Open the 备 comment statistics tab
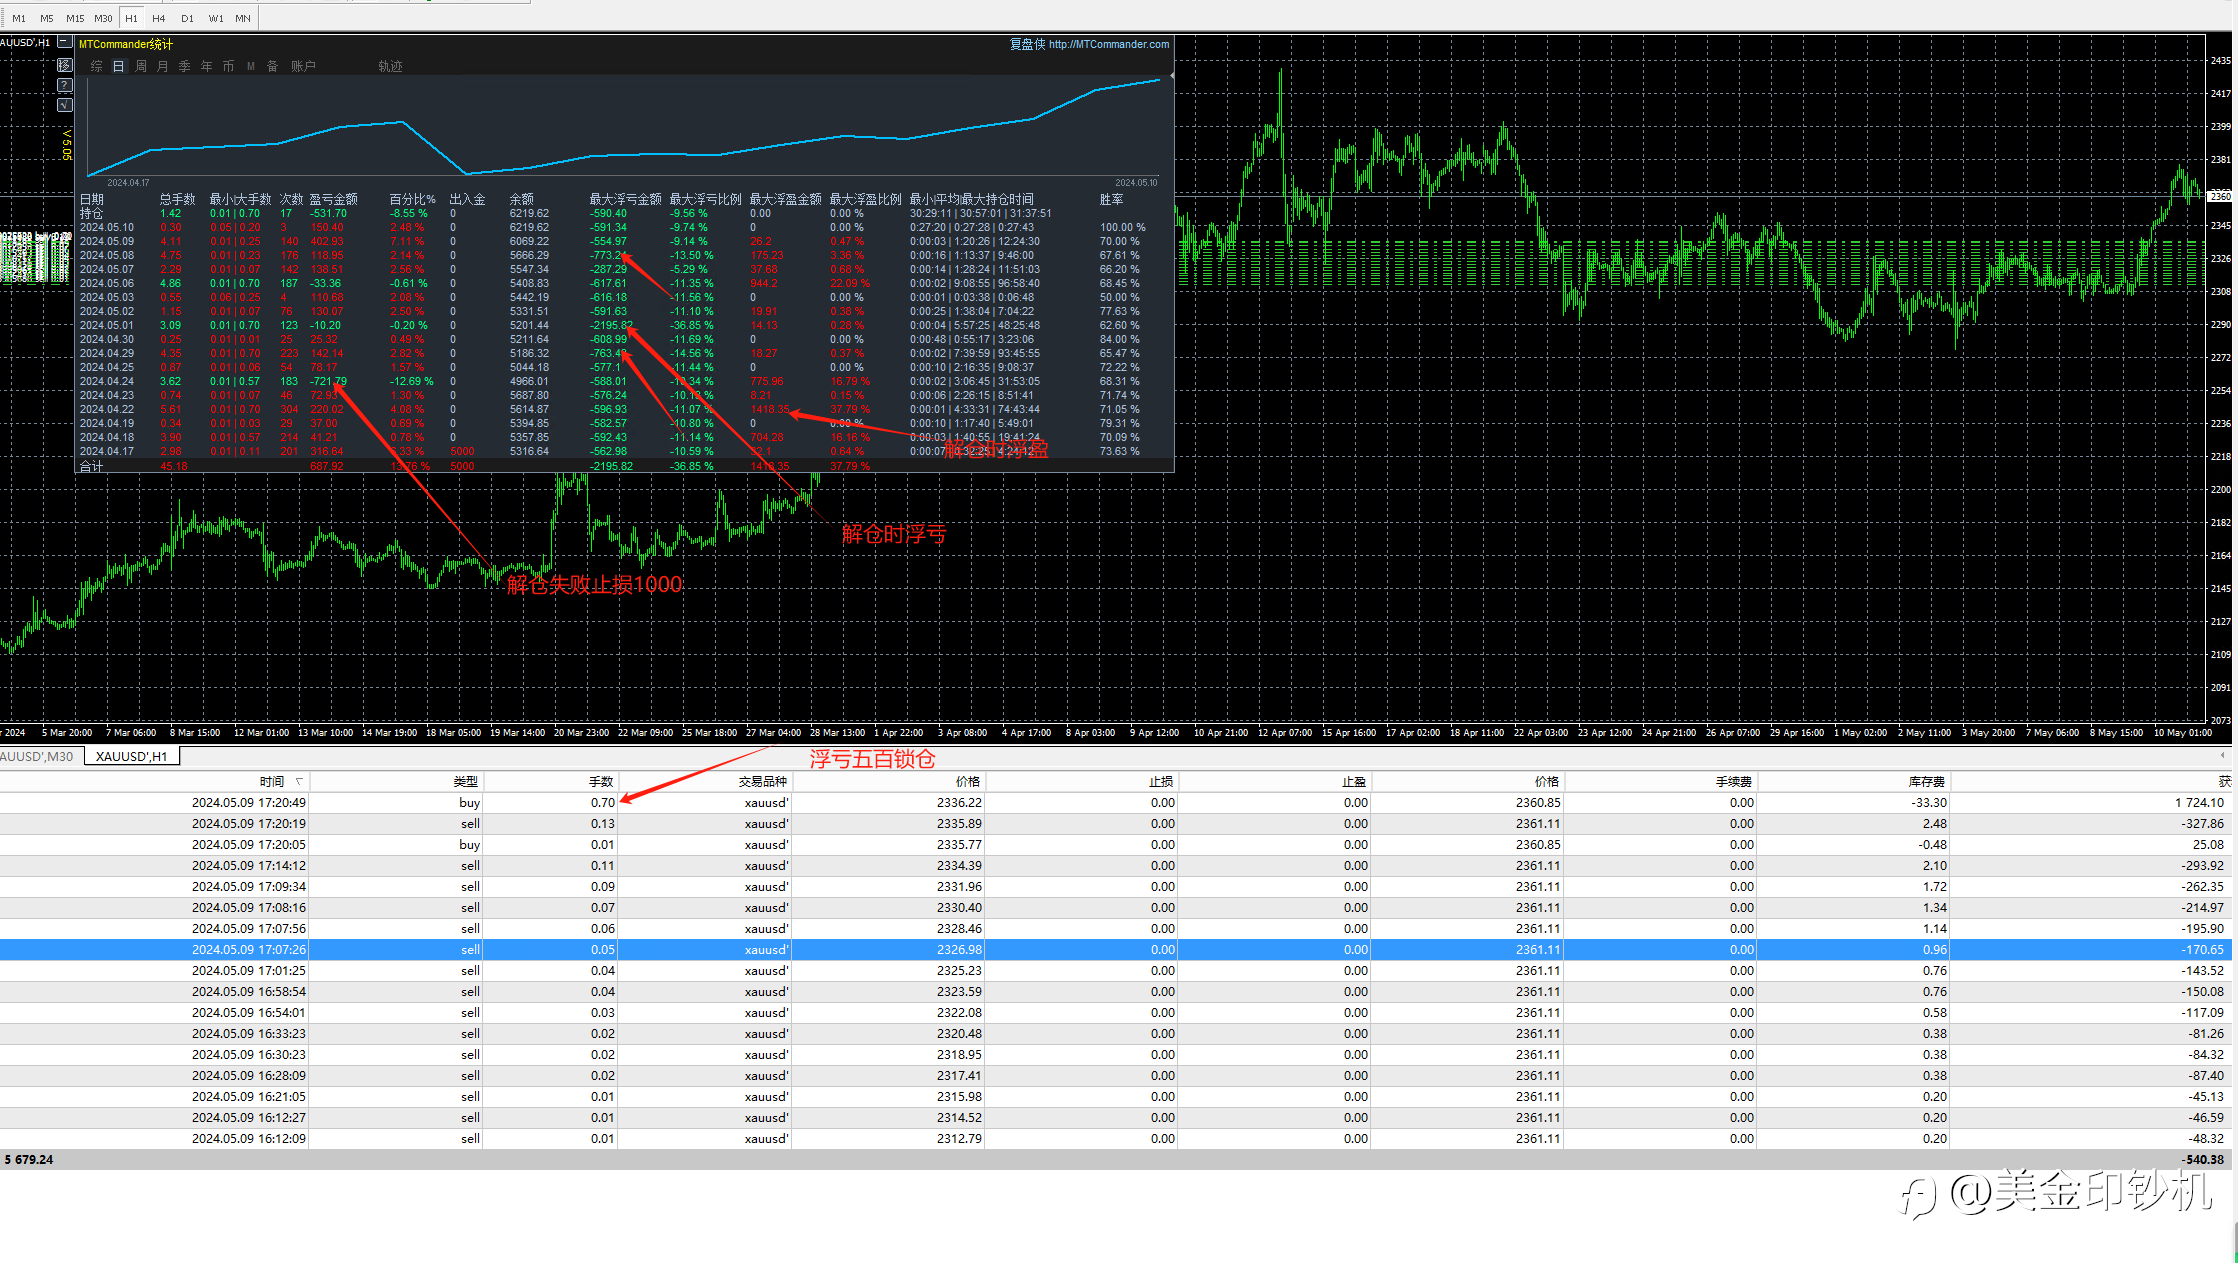Image resolution: width=2238 pixels, height=1263 pixels. coord(272,66)
